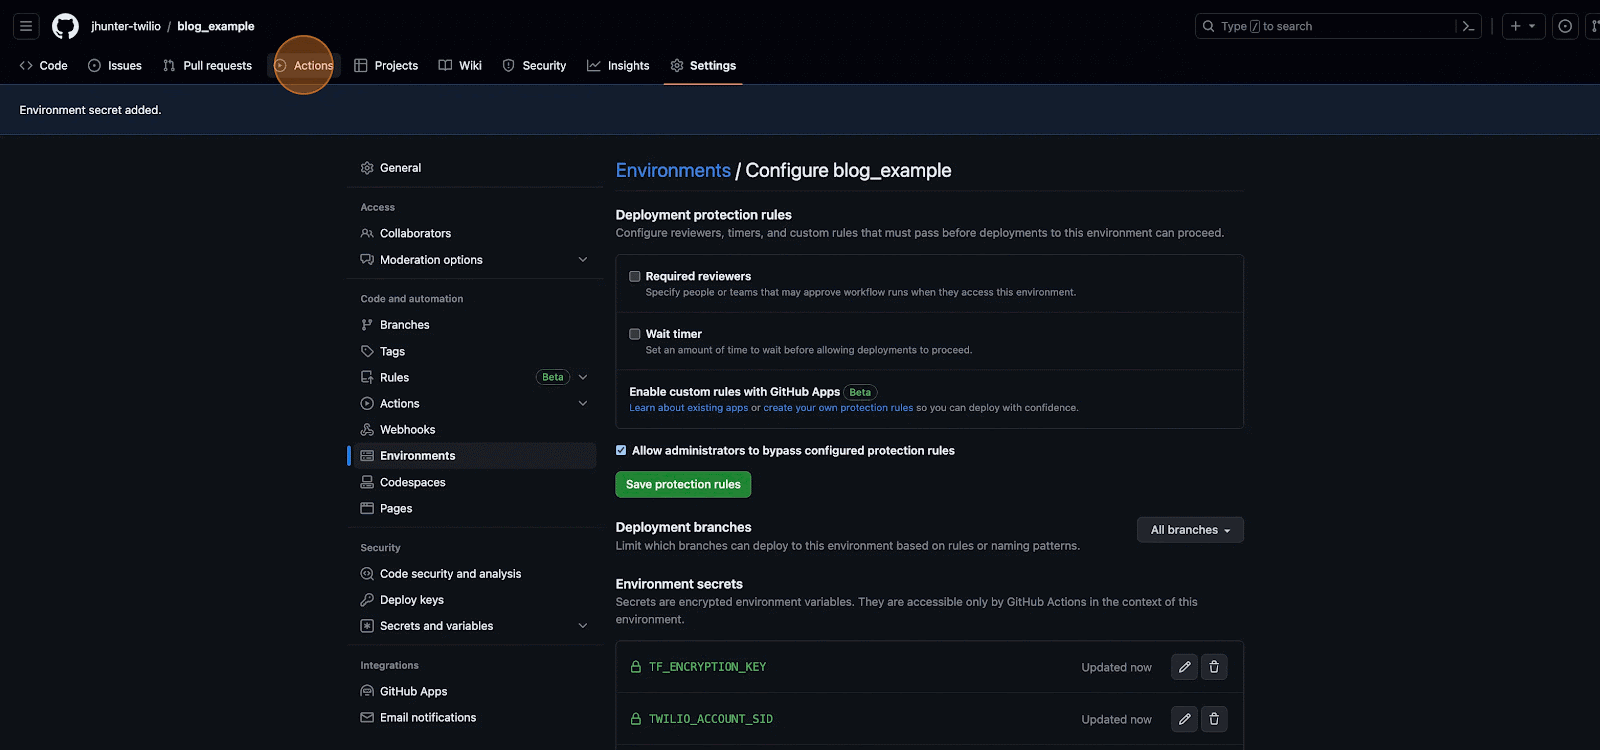Viewport: 1600px width, 750px height.
Task: Switch to the Insights tab
Action: (x=618, y=66)
